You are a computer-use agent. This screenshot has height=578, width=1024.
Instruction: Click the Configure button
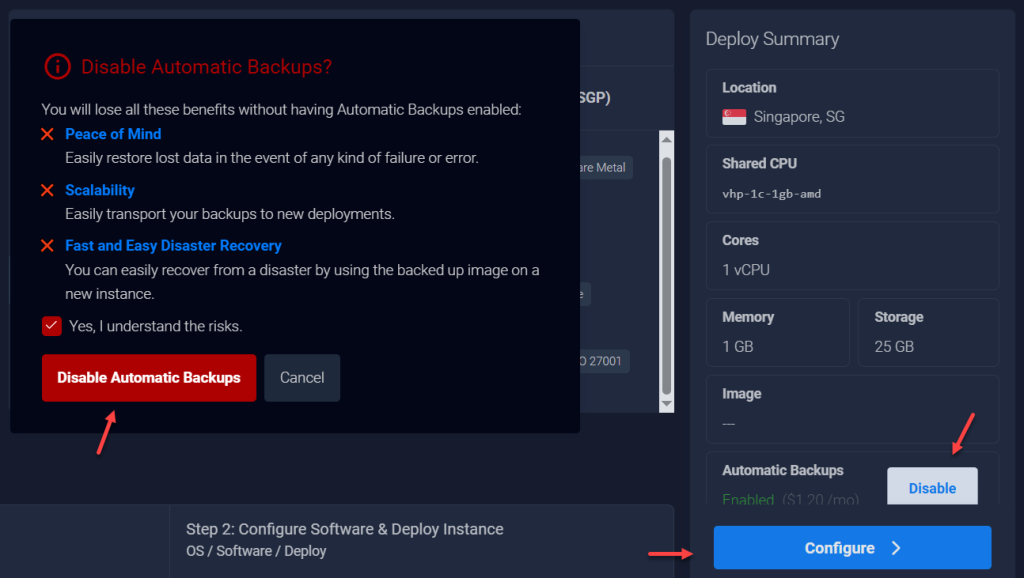point(852,548)
